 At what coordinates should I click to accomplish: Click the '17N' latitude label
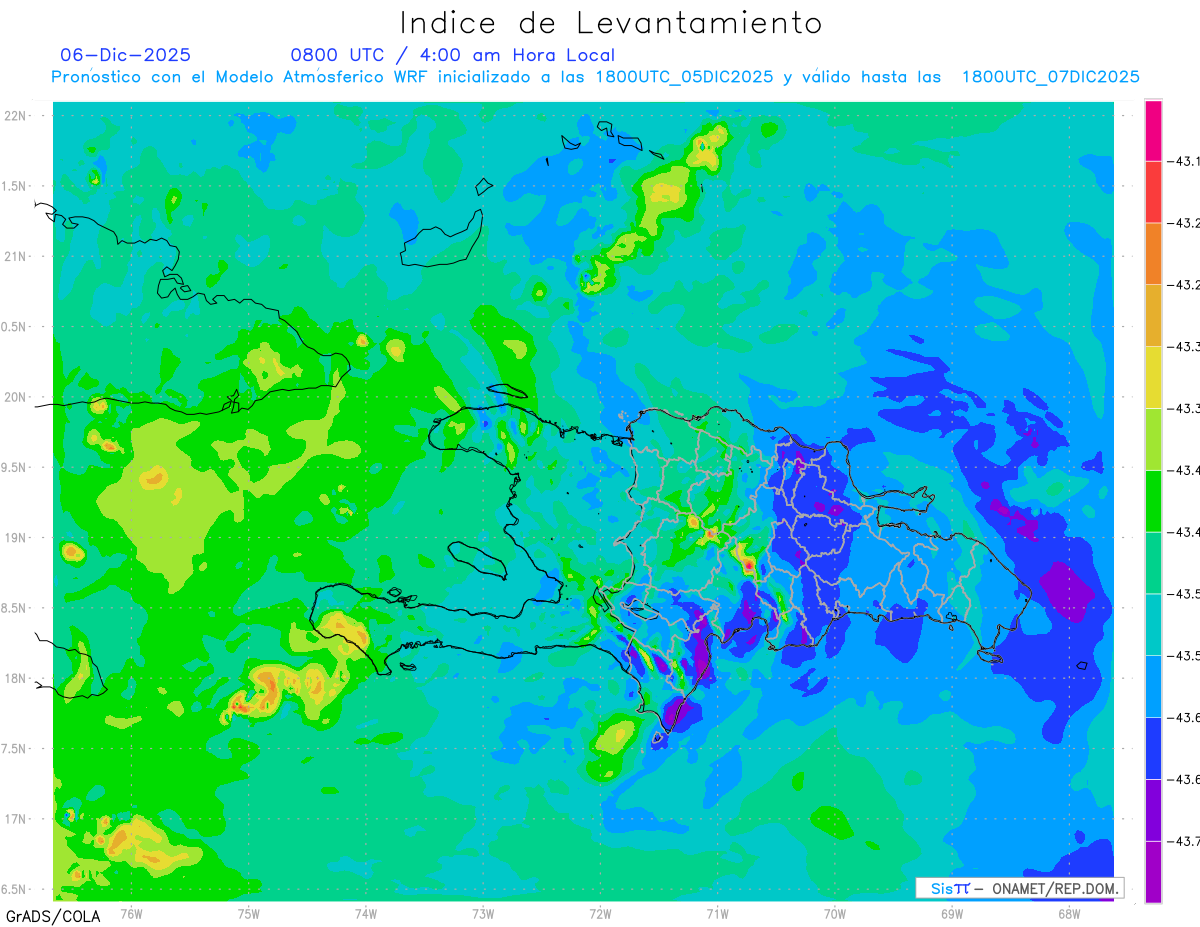[x=17, y=819]
